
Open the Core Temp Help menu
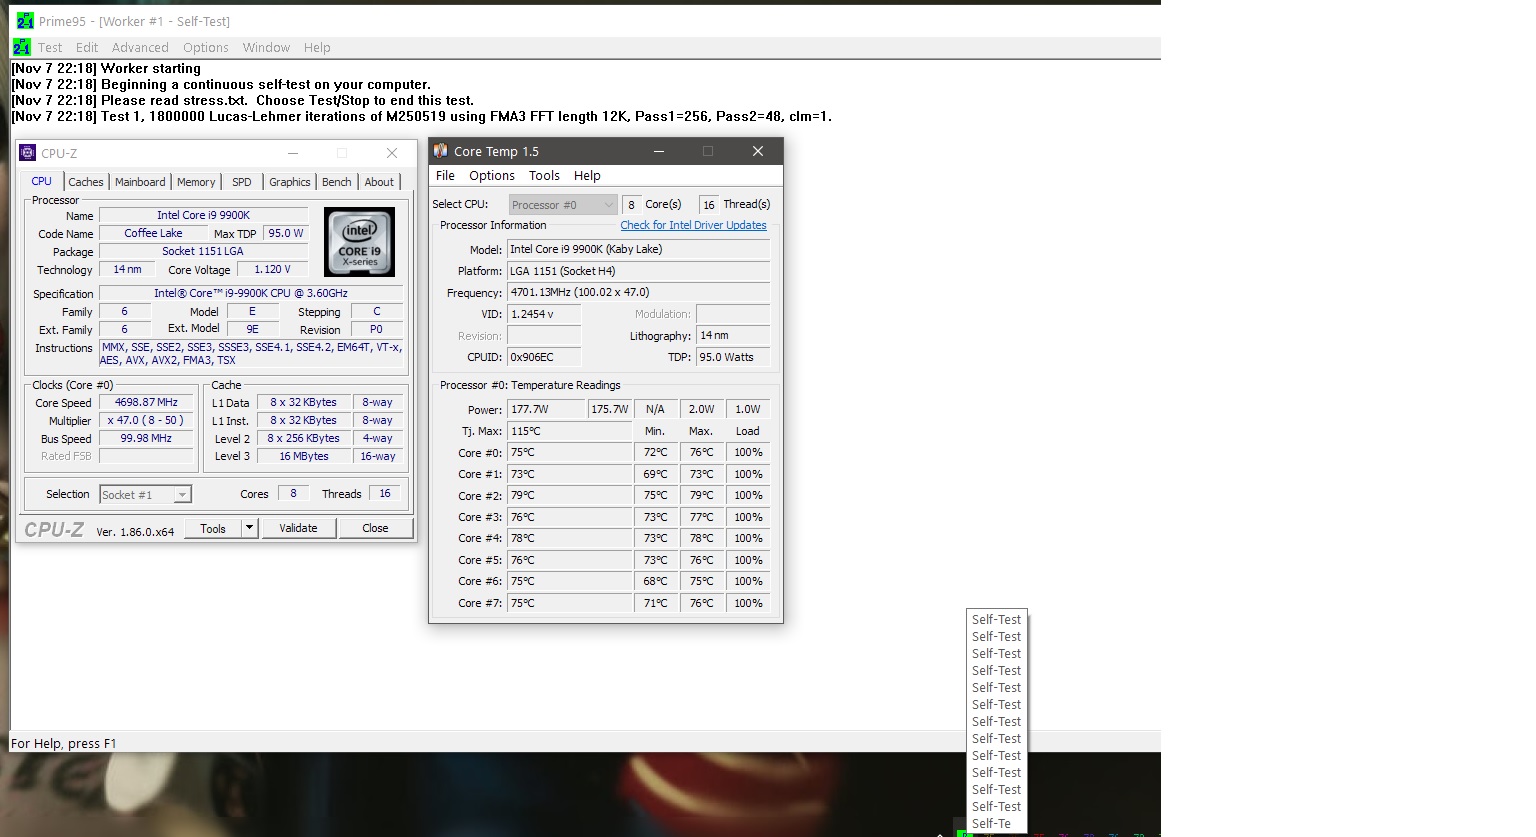click(587, 175)
